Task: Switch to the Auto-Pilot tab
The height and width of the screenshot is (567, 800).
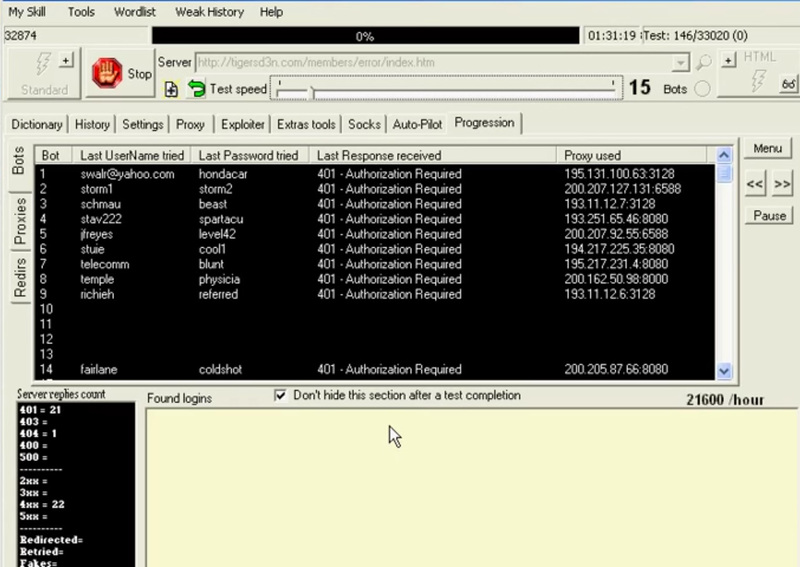Action: [x=417, y=124]
